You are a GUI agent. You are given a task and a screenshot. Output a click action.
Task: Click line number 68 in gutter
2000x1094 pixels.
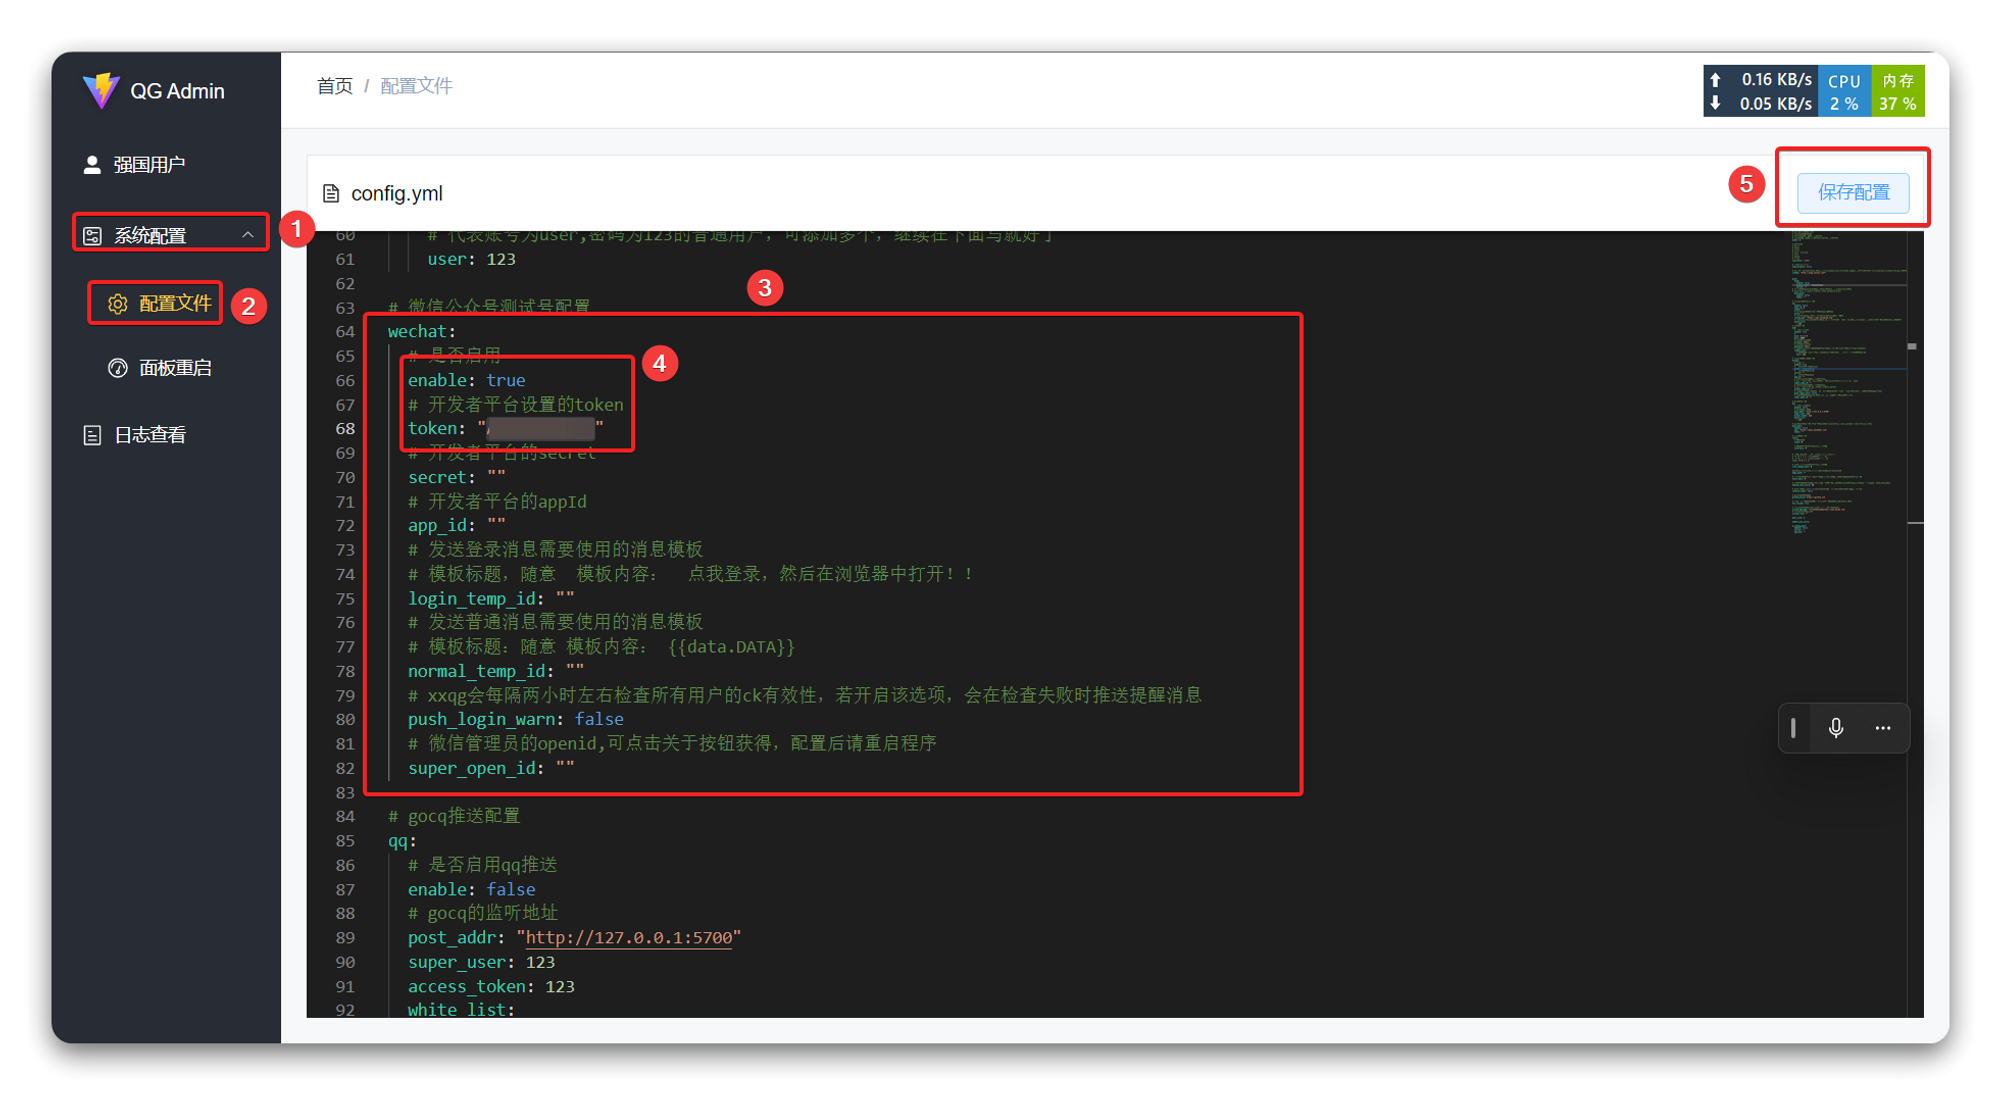(345, 428)
